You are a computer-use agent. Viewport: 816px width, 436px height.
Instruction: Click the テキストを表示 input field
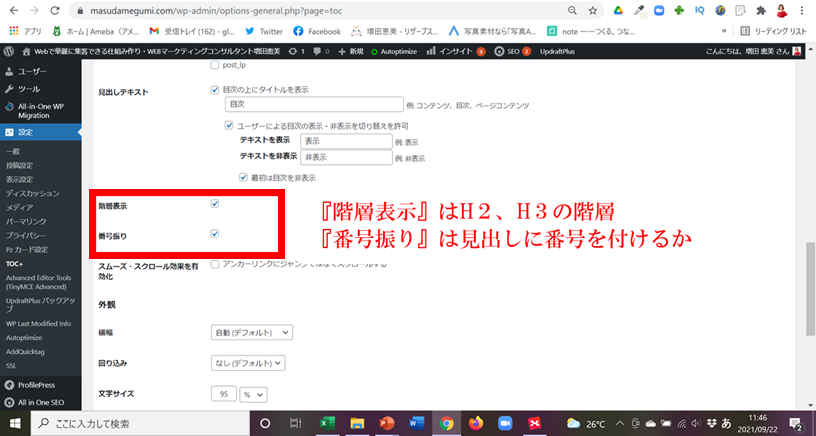point(346,141)
